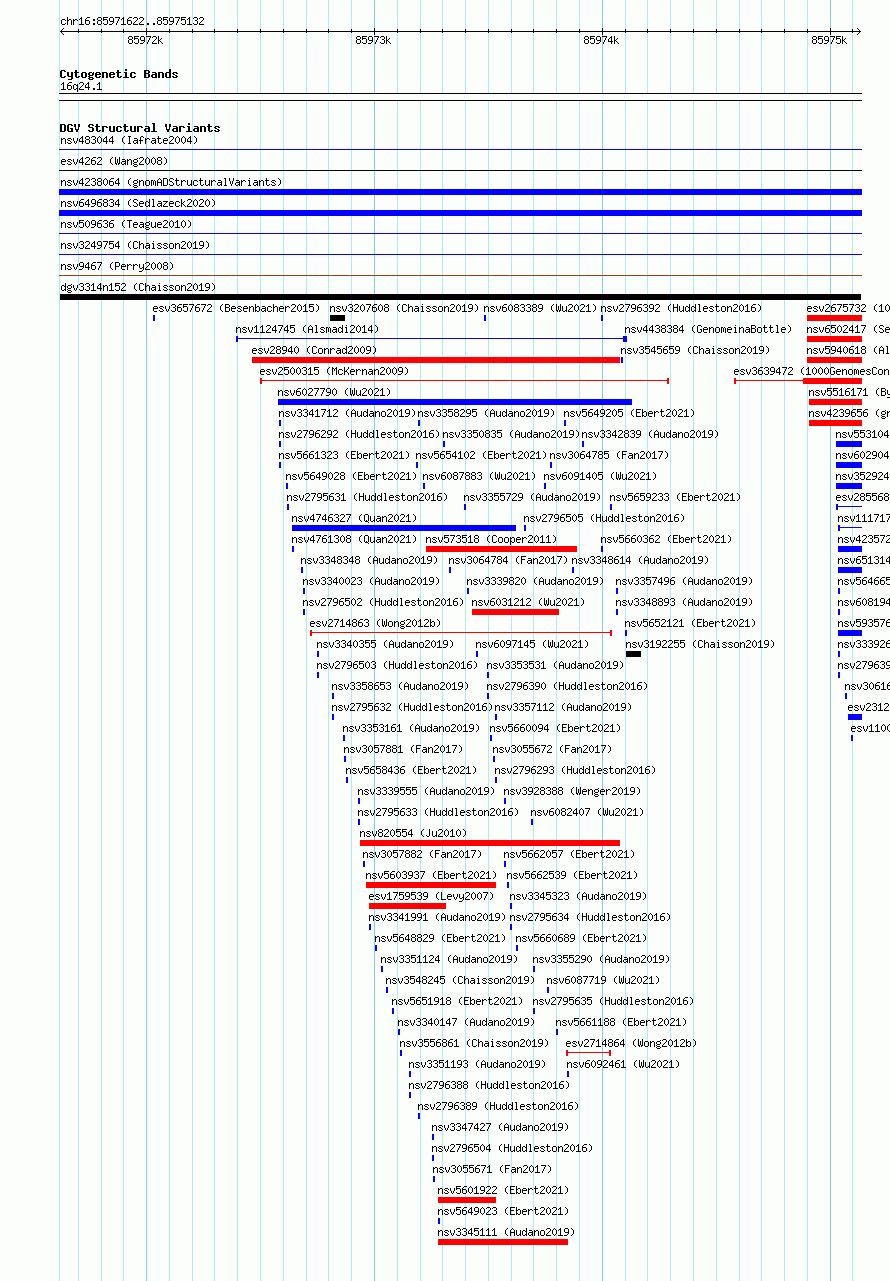
Task: Open the DGV Structural Variants track heading
Action: pos(140,128)
